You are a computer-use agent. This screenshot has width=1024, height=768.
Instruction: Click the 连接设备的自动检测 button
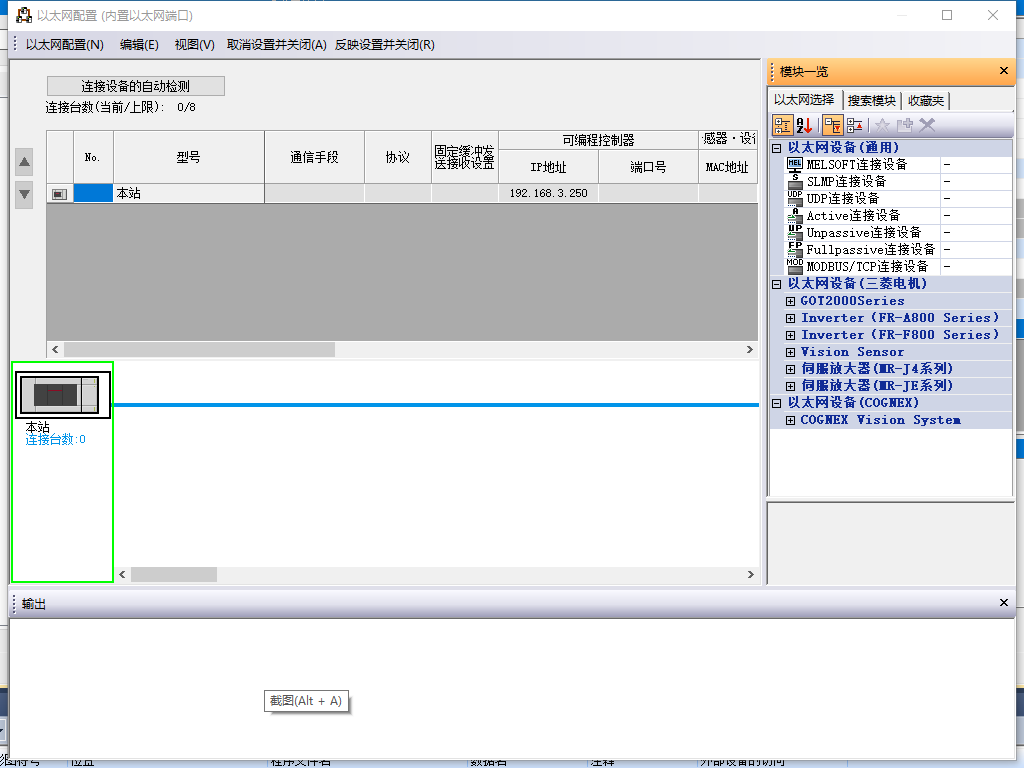(x=135, y=86)
